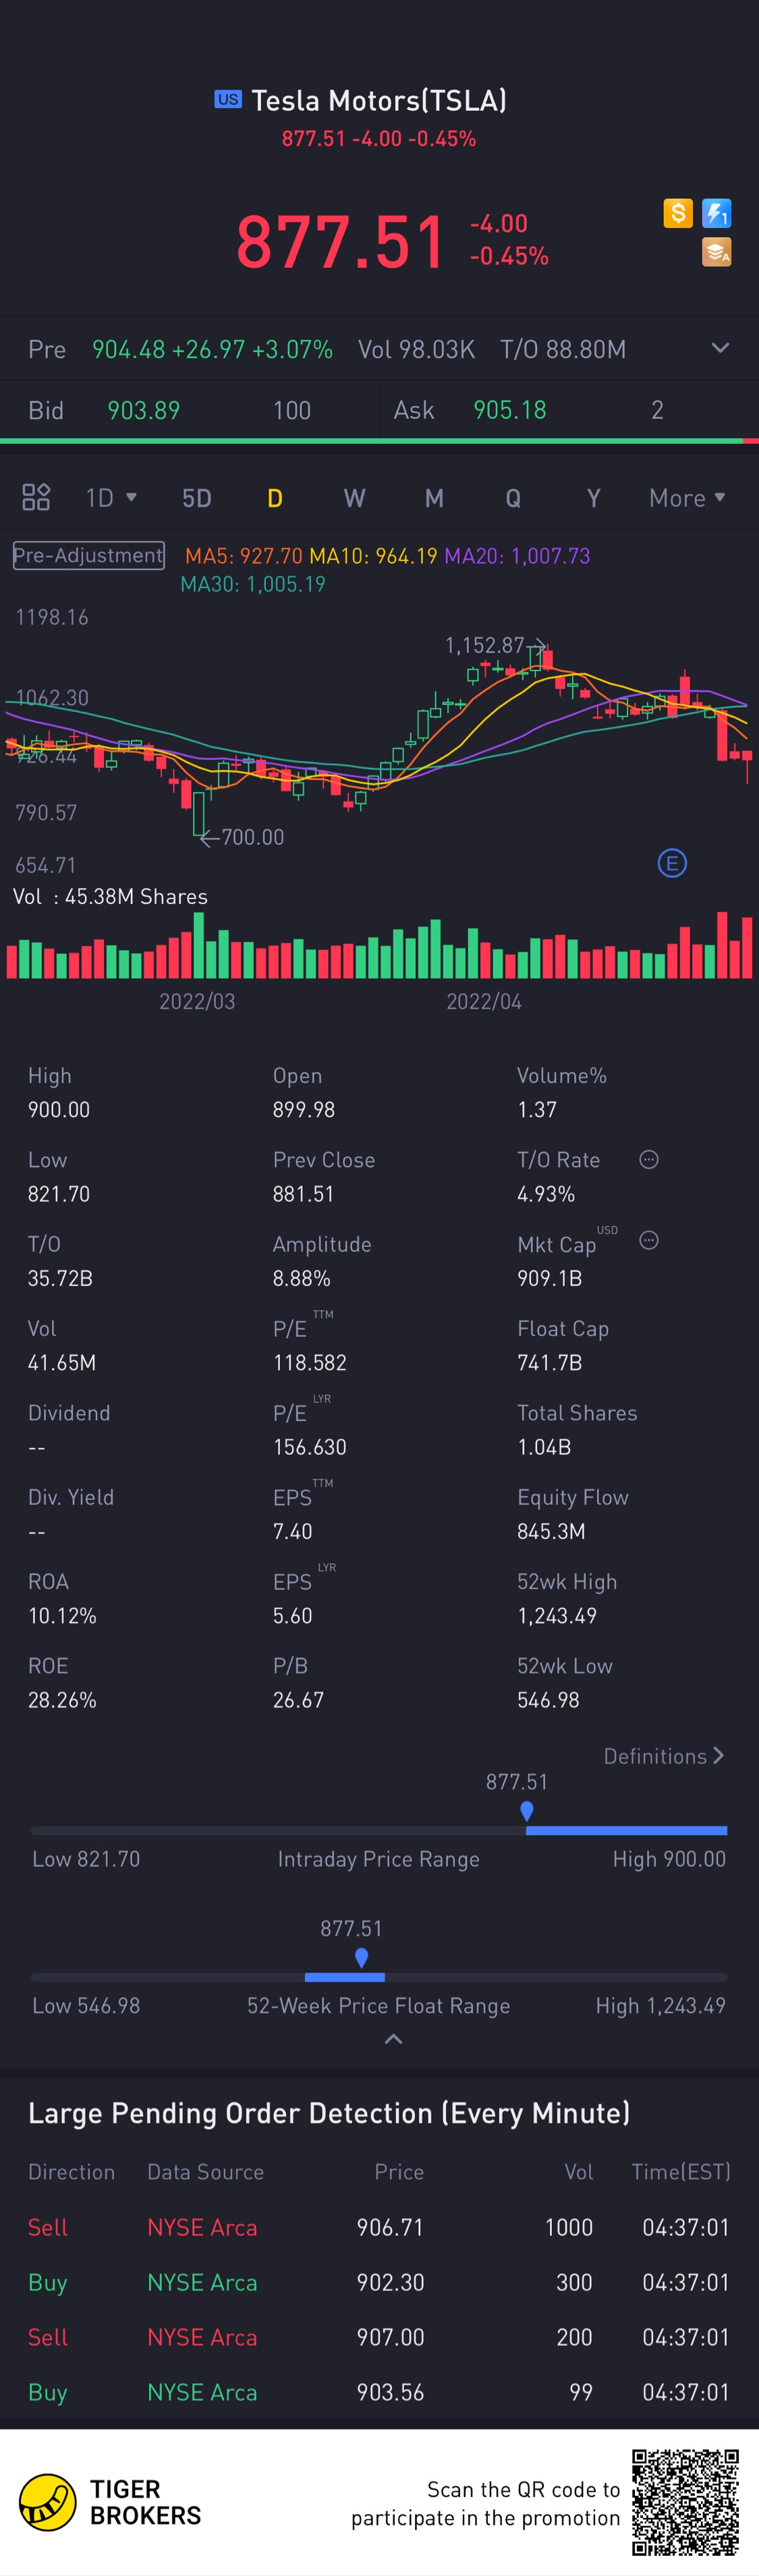This screenshot has height=2576, width=759.
Task: Tap the blue lightning bolt icon
Action: point(717,213)
